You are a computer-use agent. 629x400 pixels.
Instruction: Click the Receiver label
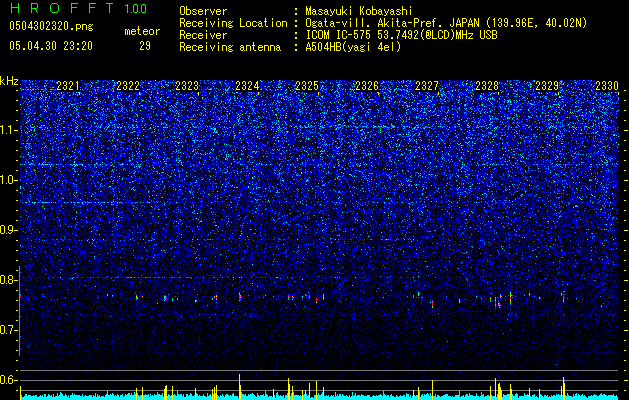pos(203,35)
